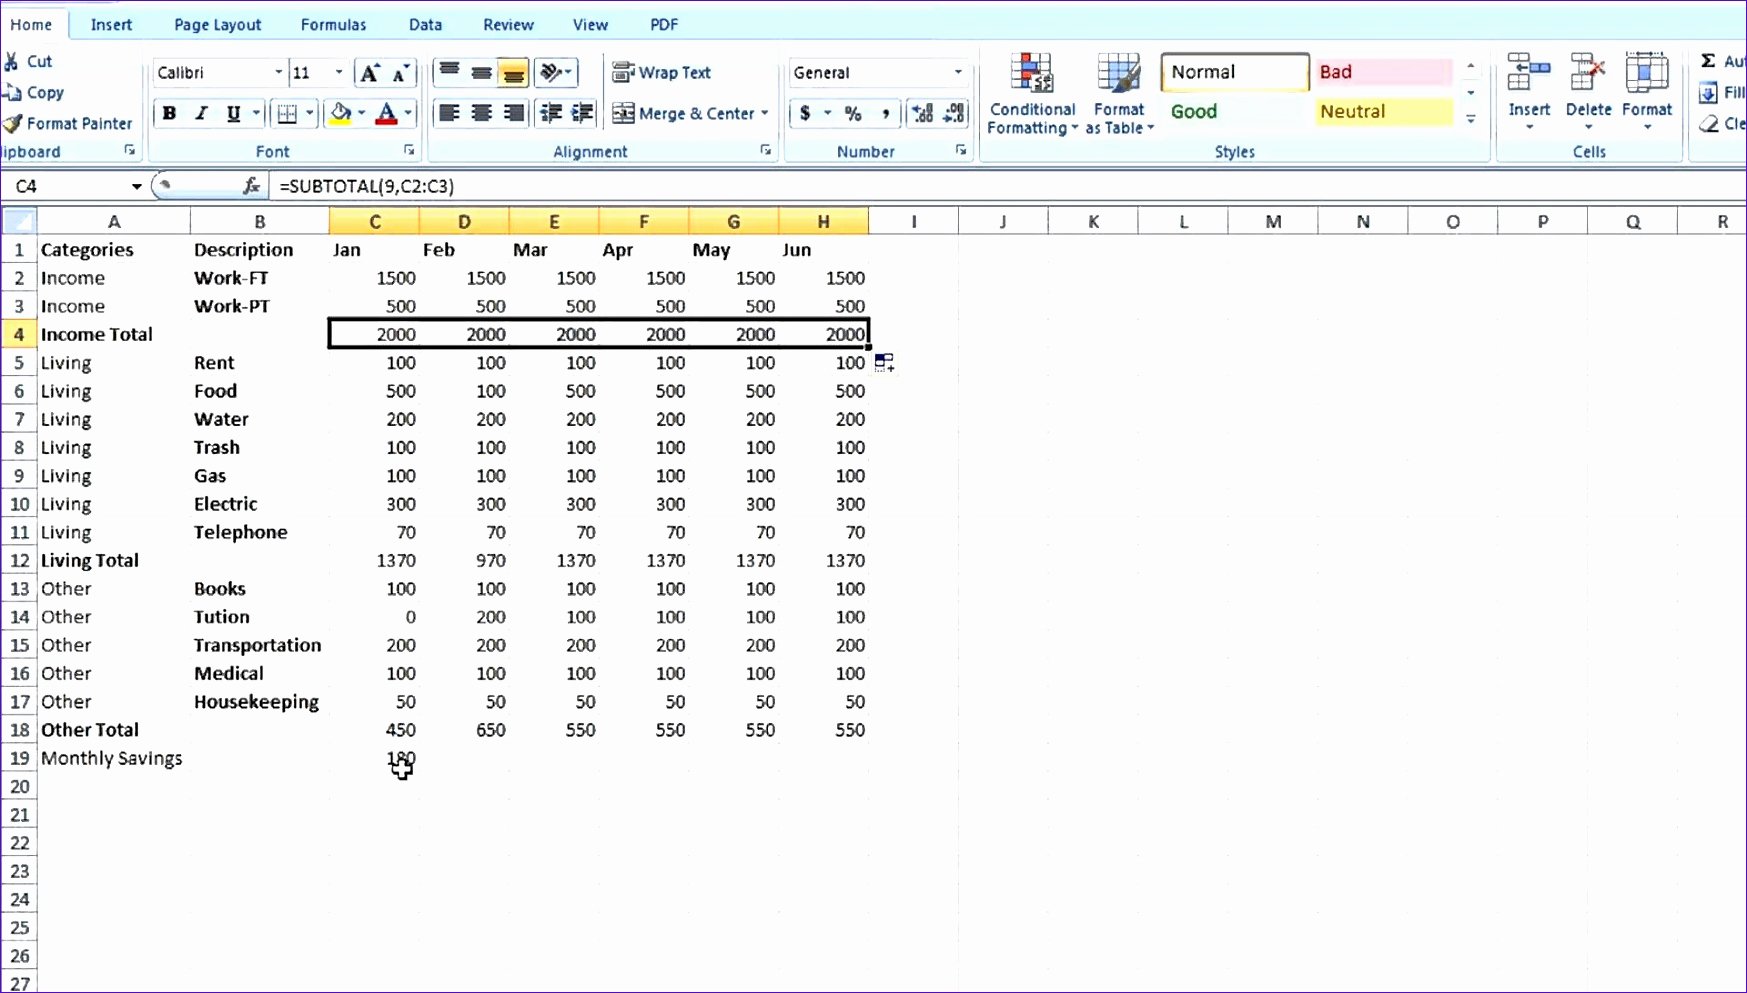Open Conditional Formatting menu
This screenshot has height=993, width=1747.
pos(1032,94)
